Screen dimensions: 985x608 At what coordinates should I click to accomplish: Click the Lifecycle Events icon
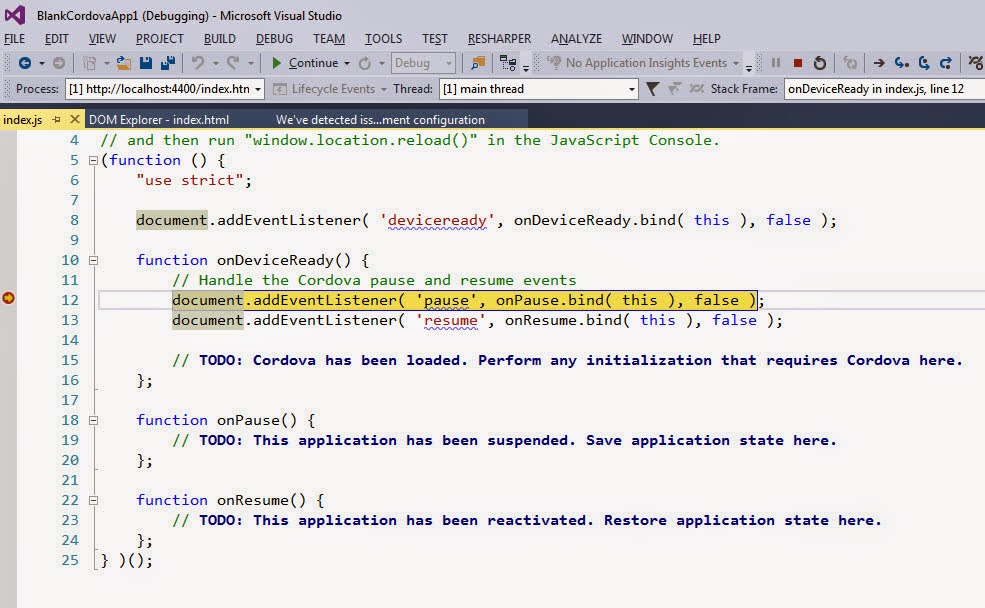click(280, 89)
